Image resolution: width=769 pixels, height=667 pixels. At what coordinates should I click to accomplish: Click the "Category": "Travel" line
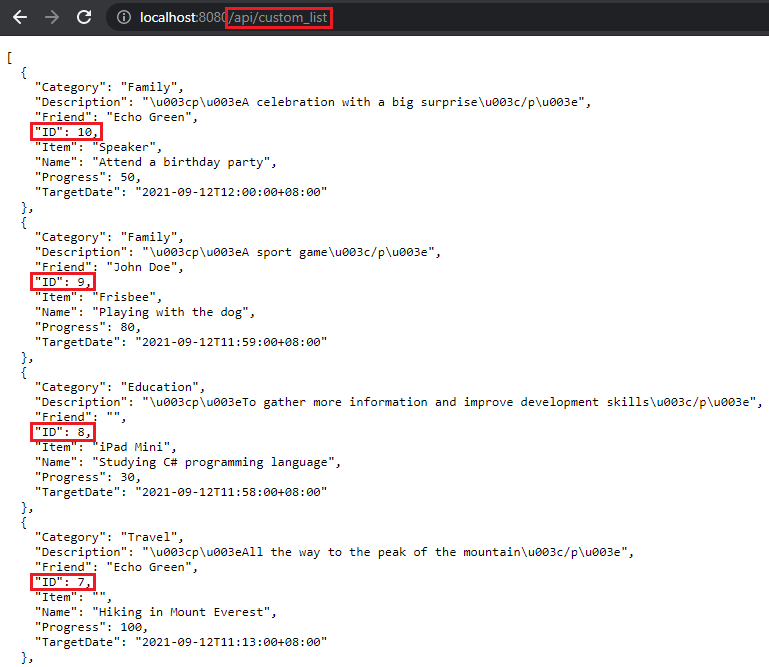109,538
